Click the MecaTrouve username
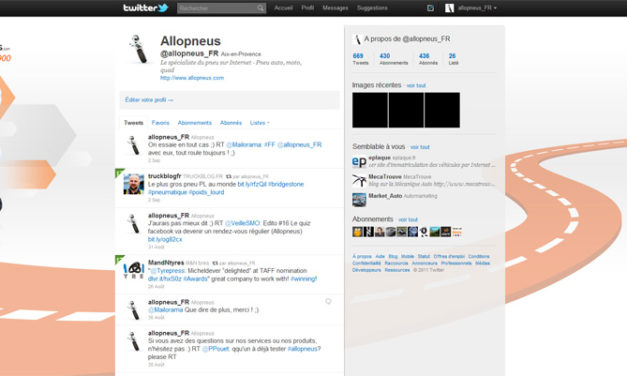The image size is (627, 376). 385,177
